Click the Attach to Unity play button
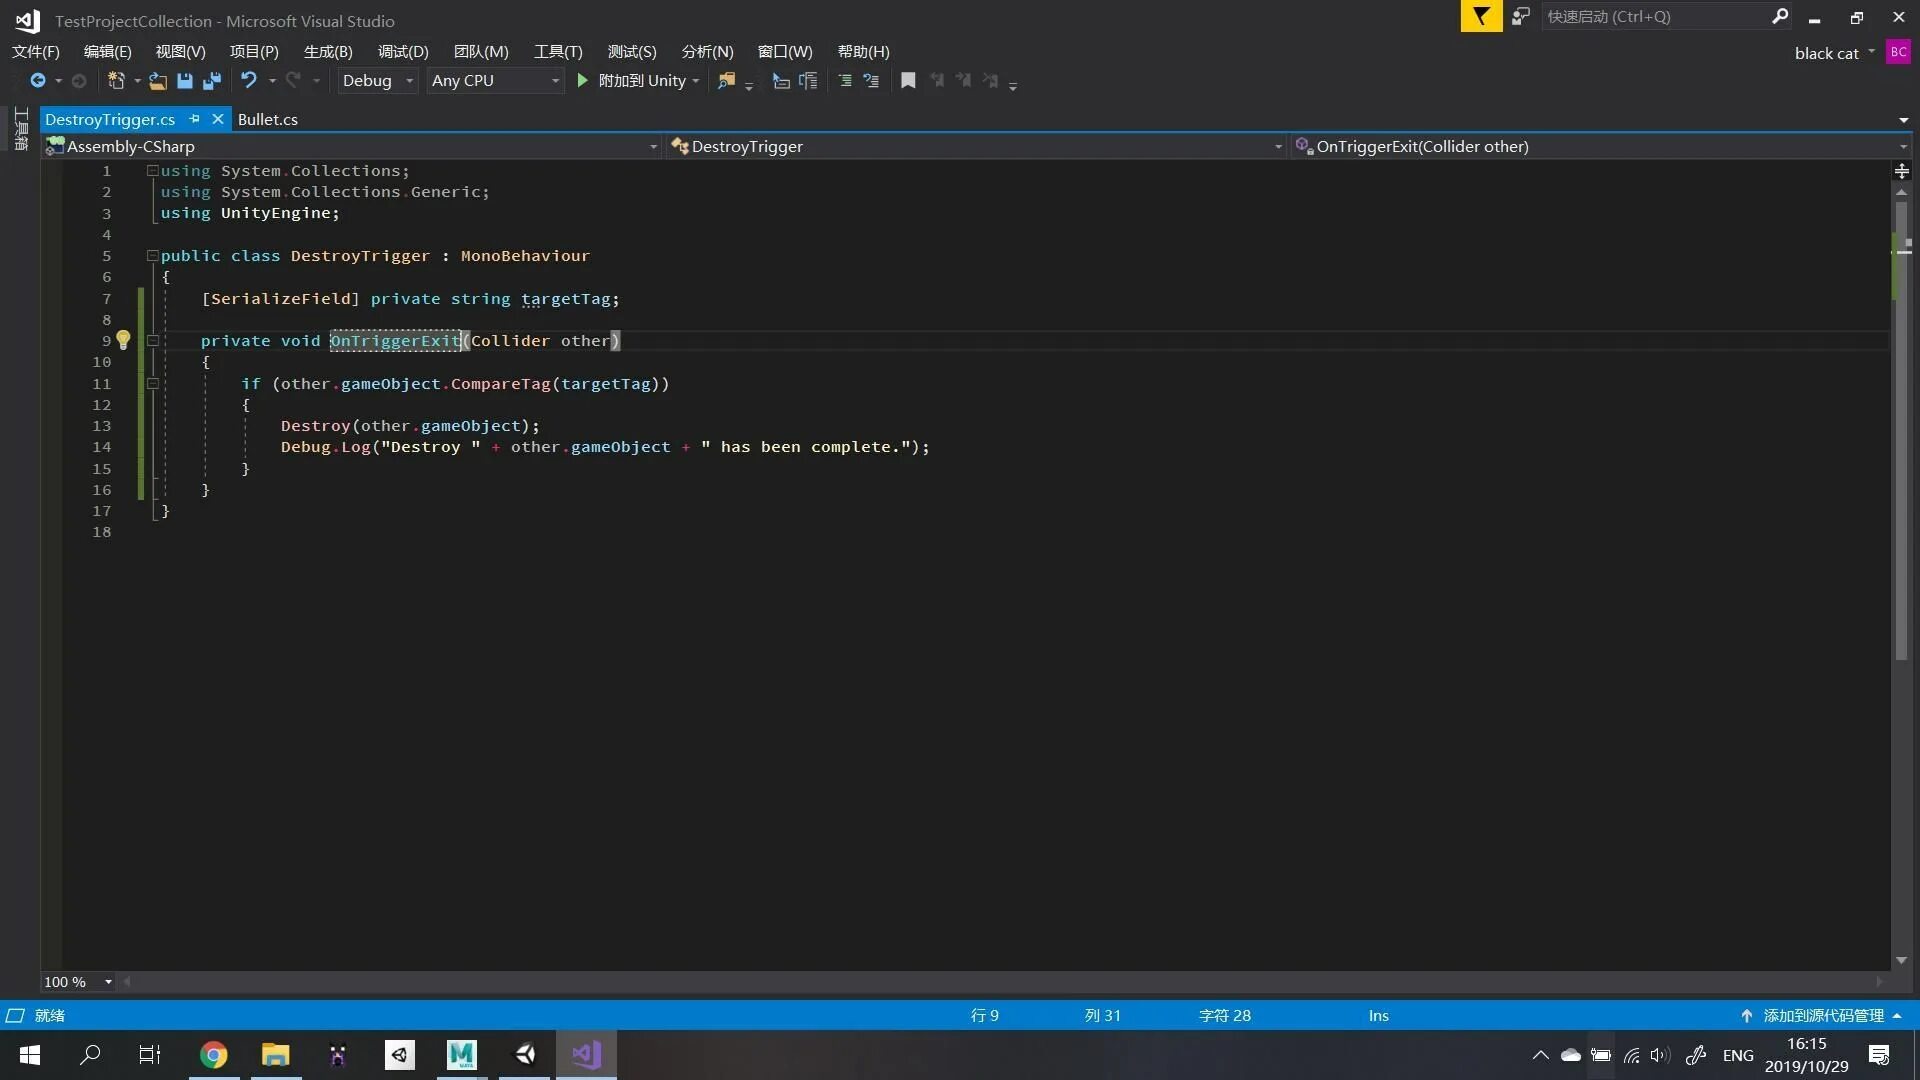 tap(581, 80)
